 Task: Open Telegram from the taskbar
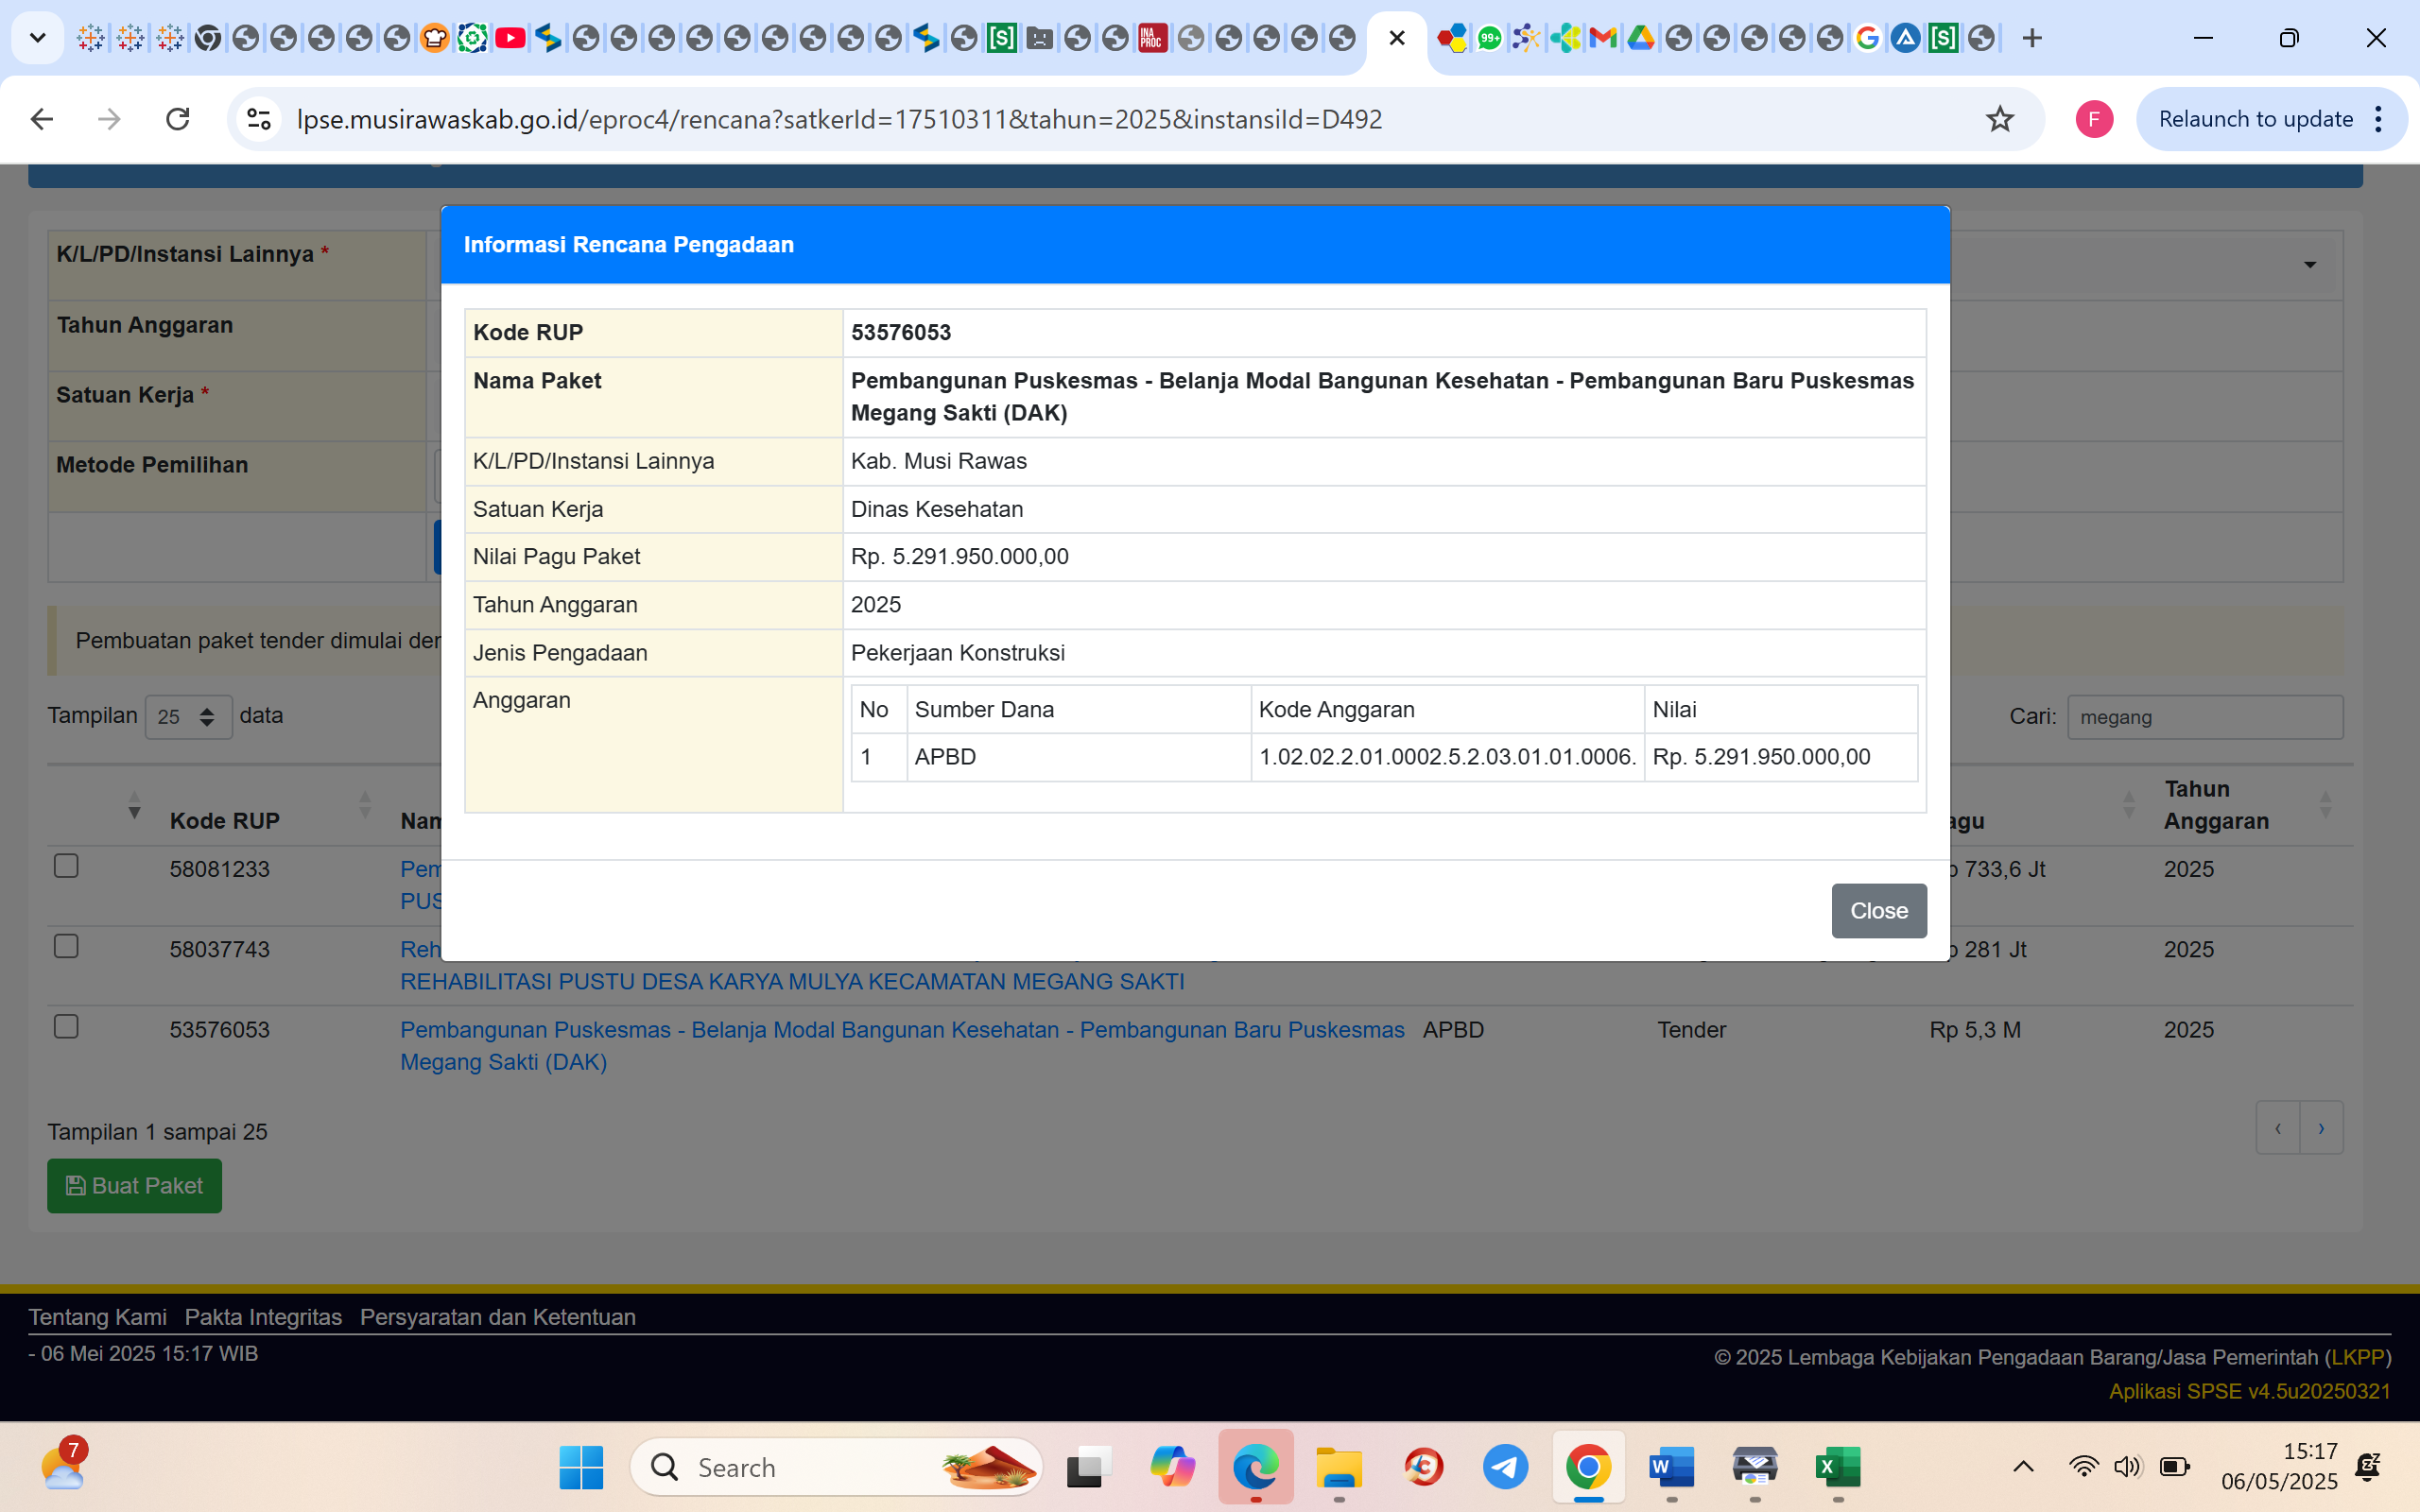point(1505,1467)
